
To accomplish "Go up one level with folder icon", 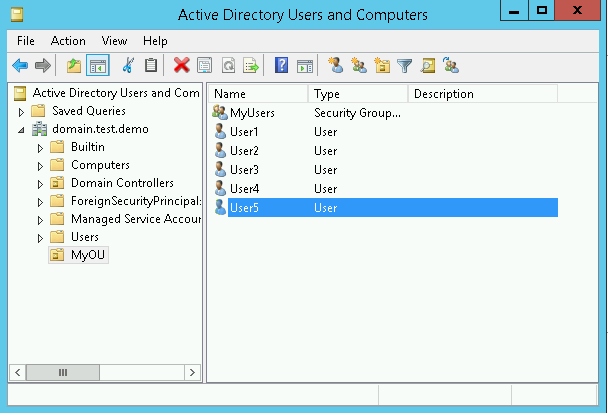I will (74, 66).
